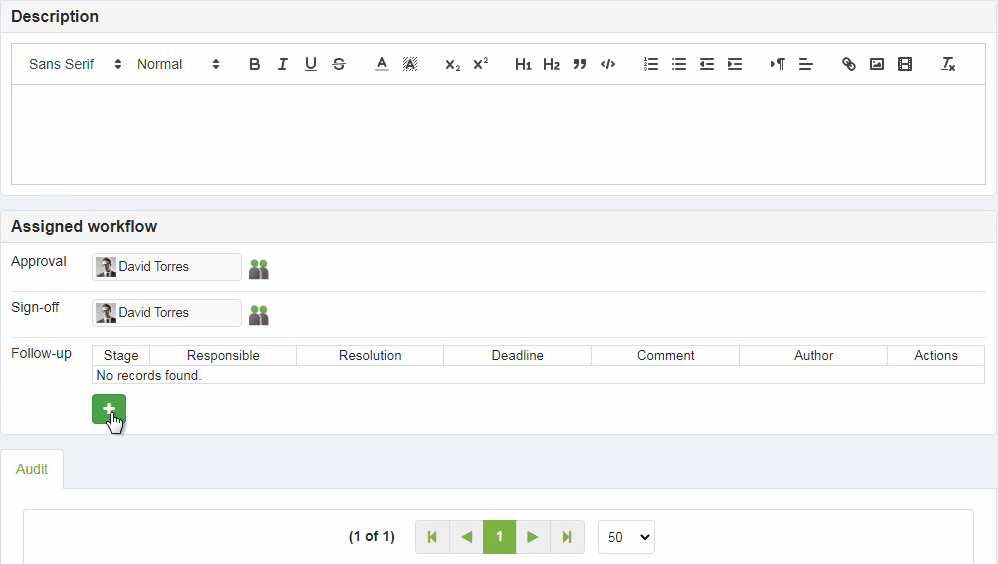Insert an image into the description
This screenshot has width=998, height=564.
click(876, 64)
